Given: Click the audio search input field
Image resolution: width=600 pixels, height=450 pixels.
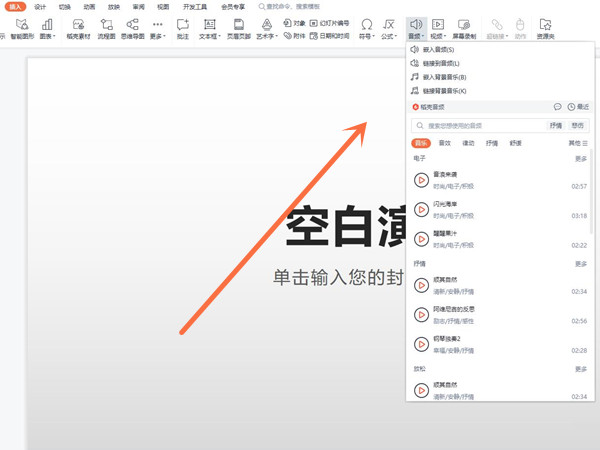Looking at the screenshot, I should coord(480,126).
